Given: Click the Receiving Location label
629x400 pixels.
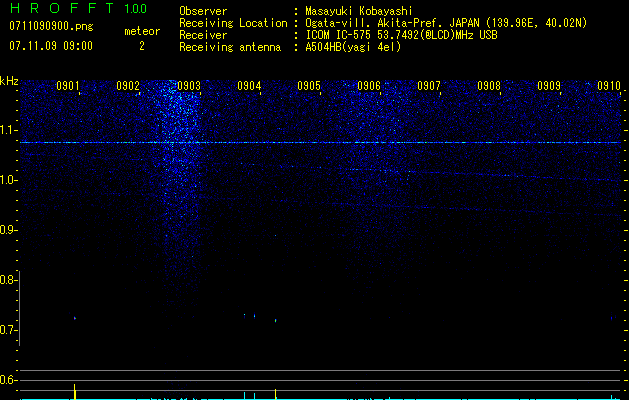Looking at the screenshot, I should (233, 23).
